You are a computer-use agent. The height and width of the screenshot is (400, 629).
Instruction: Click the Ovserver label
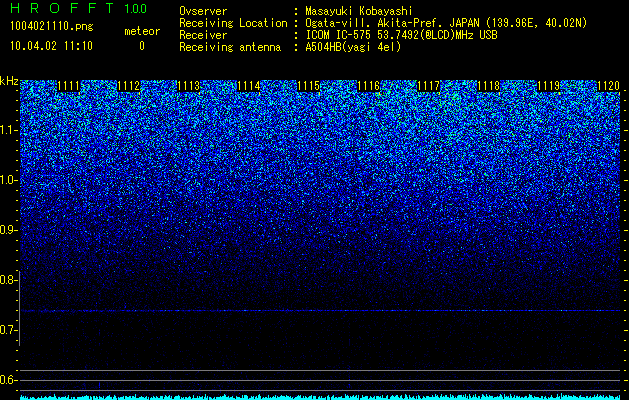coord(203,11)
